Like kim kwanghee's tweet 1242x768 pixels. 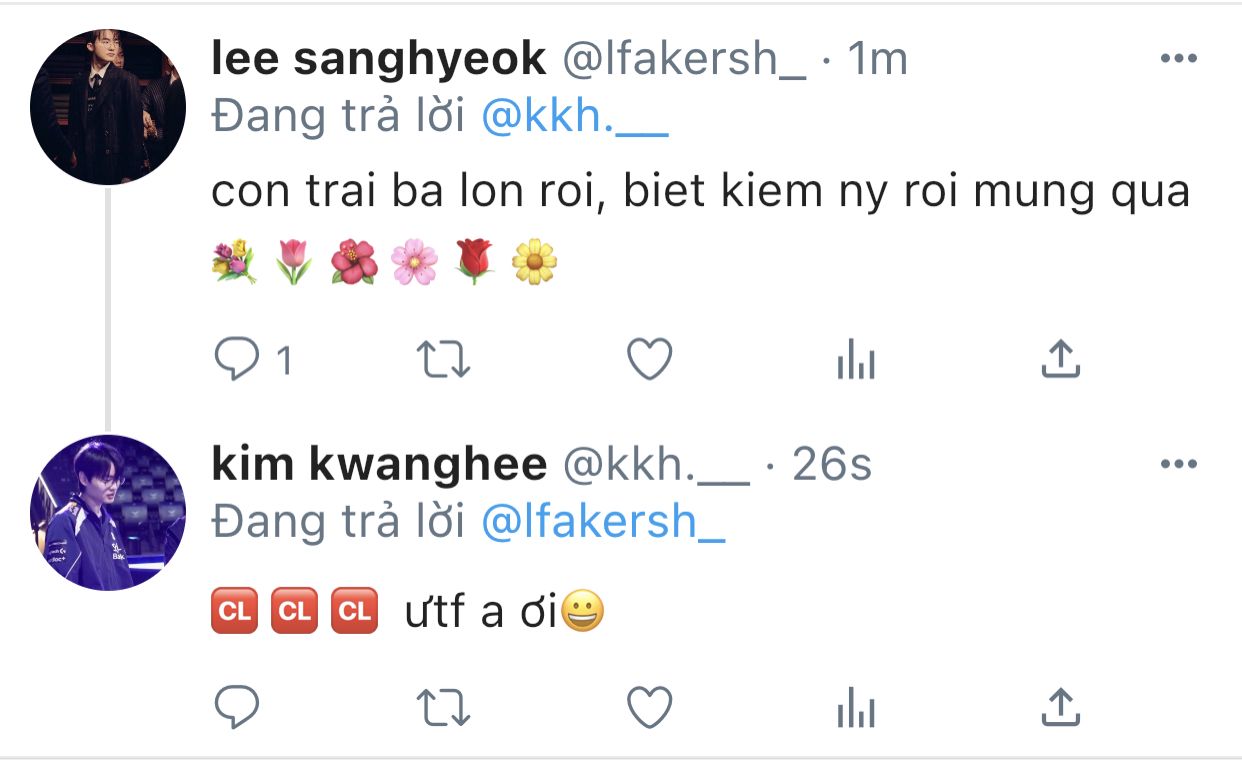point(649,709)
